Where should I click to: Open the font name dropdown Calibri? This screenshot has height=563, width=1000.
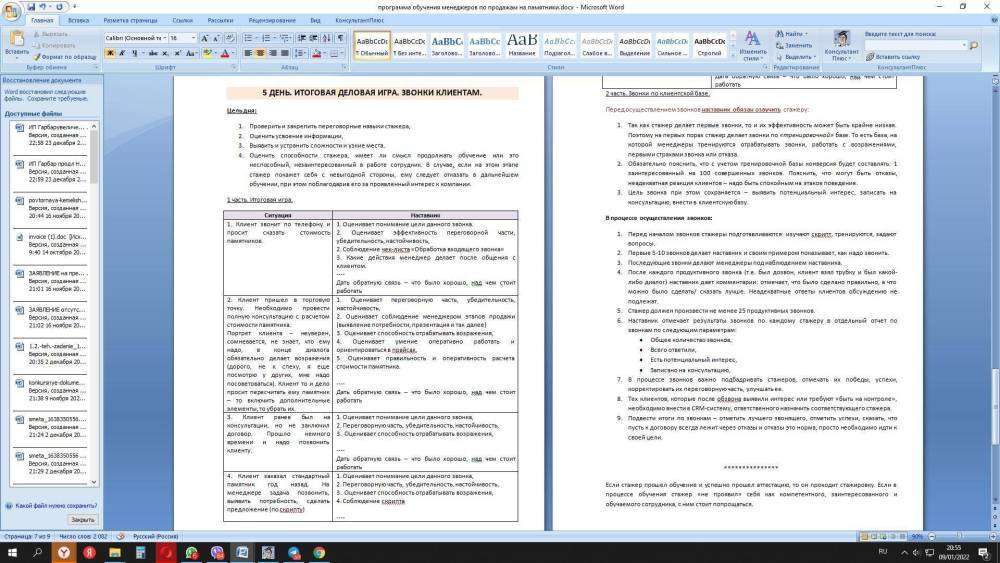[x=165, y=38]
